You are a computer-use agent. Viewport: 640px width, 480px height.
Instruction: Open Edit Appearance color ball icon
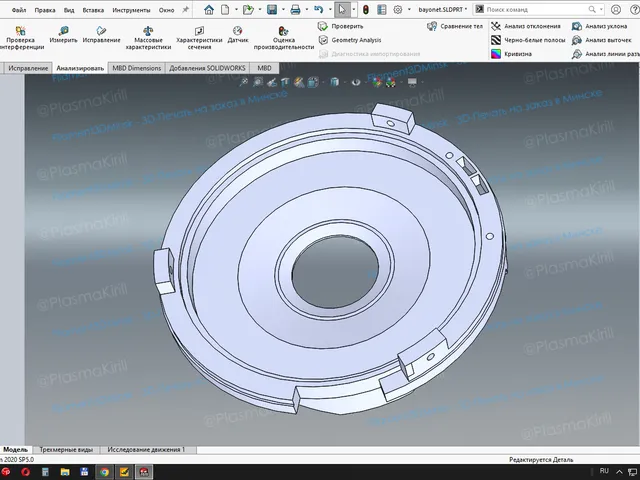pos(377,82)
